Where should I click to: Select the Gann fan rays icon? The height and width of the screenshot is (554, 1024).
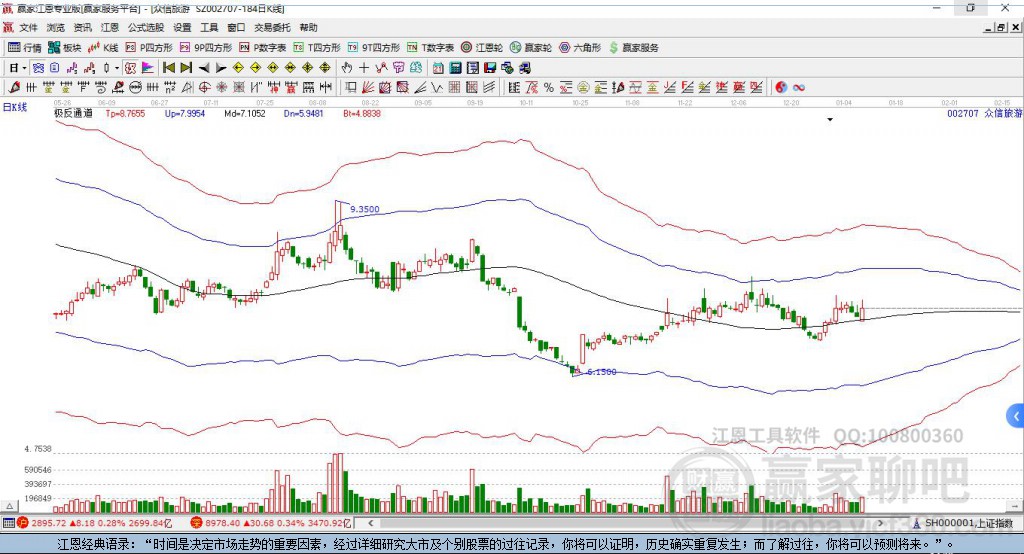pyautogui.click(x=368, y=87)
